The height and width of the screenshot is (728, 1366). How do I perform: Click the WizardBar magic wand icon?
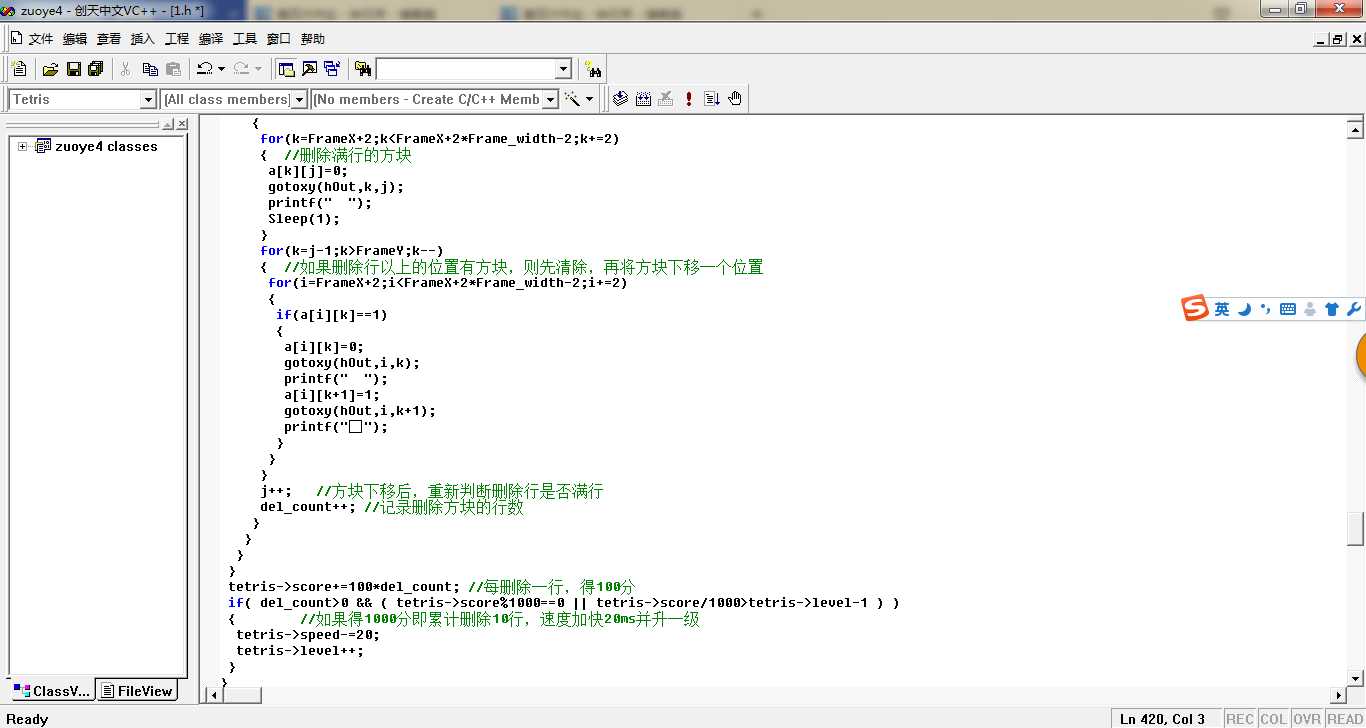573,99
